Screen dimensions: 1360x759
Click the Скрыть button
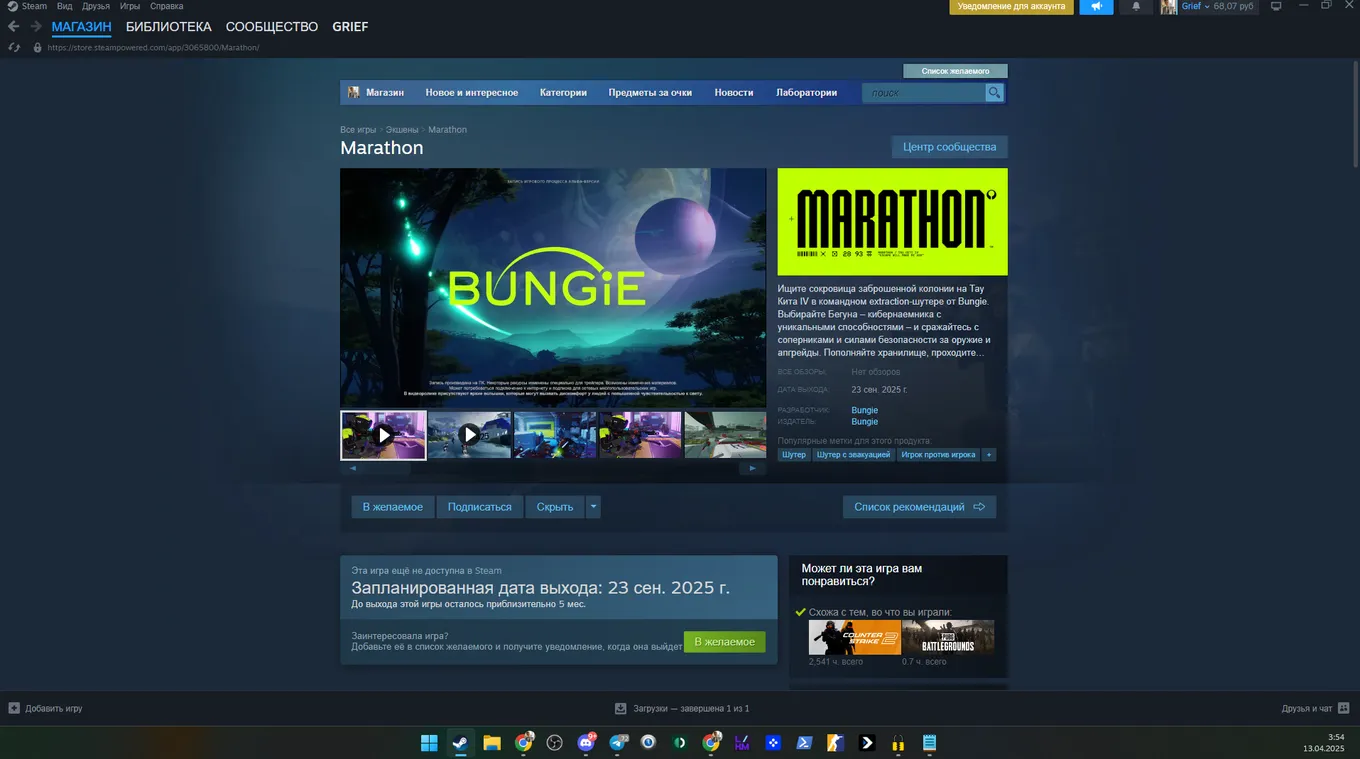point(555,507)
